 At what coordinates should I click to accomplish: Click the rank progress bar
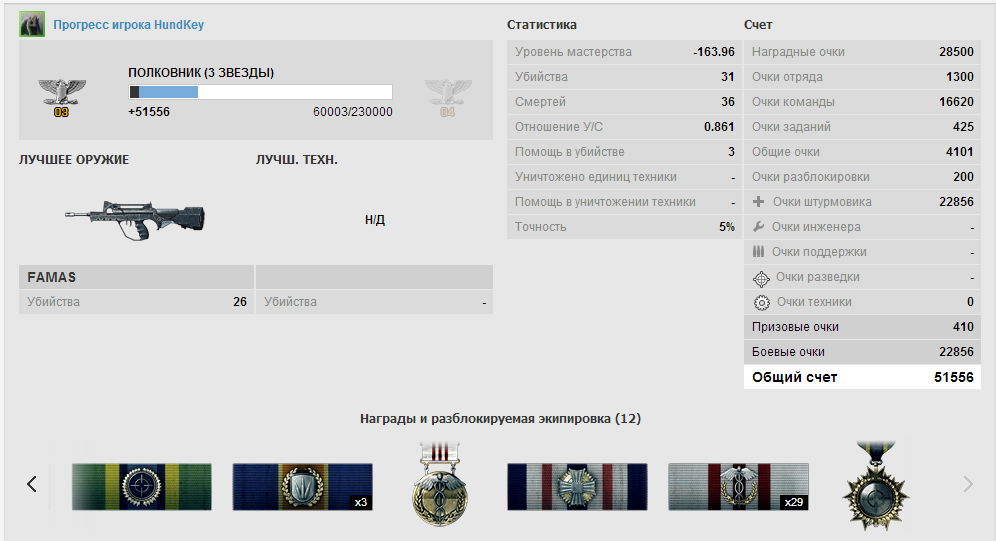coord(260,92)
